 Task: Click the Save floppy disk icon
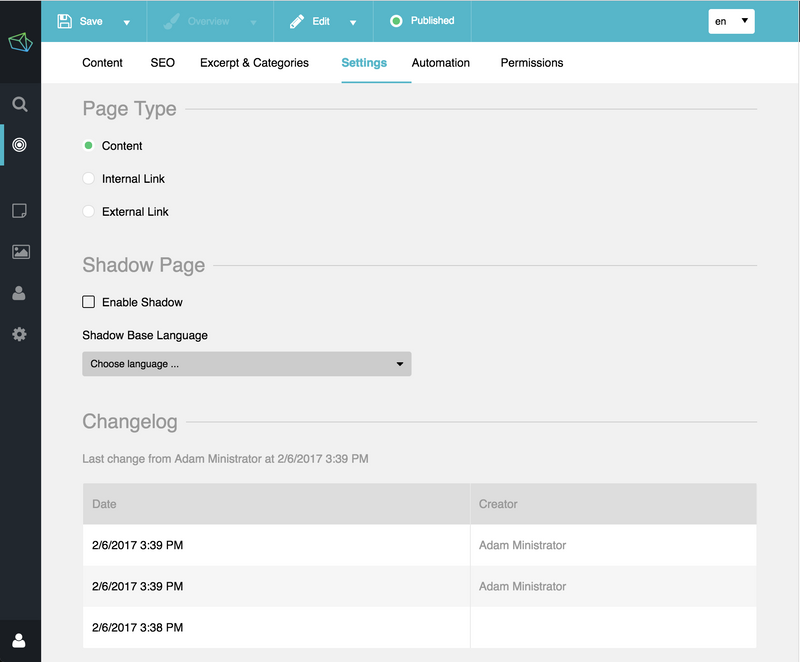point(64,21)
